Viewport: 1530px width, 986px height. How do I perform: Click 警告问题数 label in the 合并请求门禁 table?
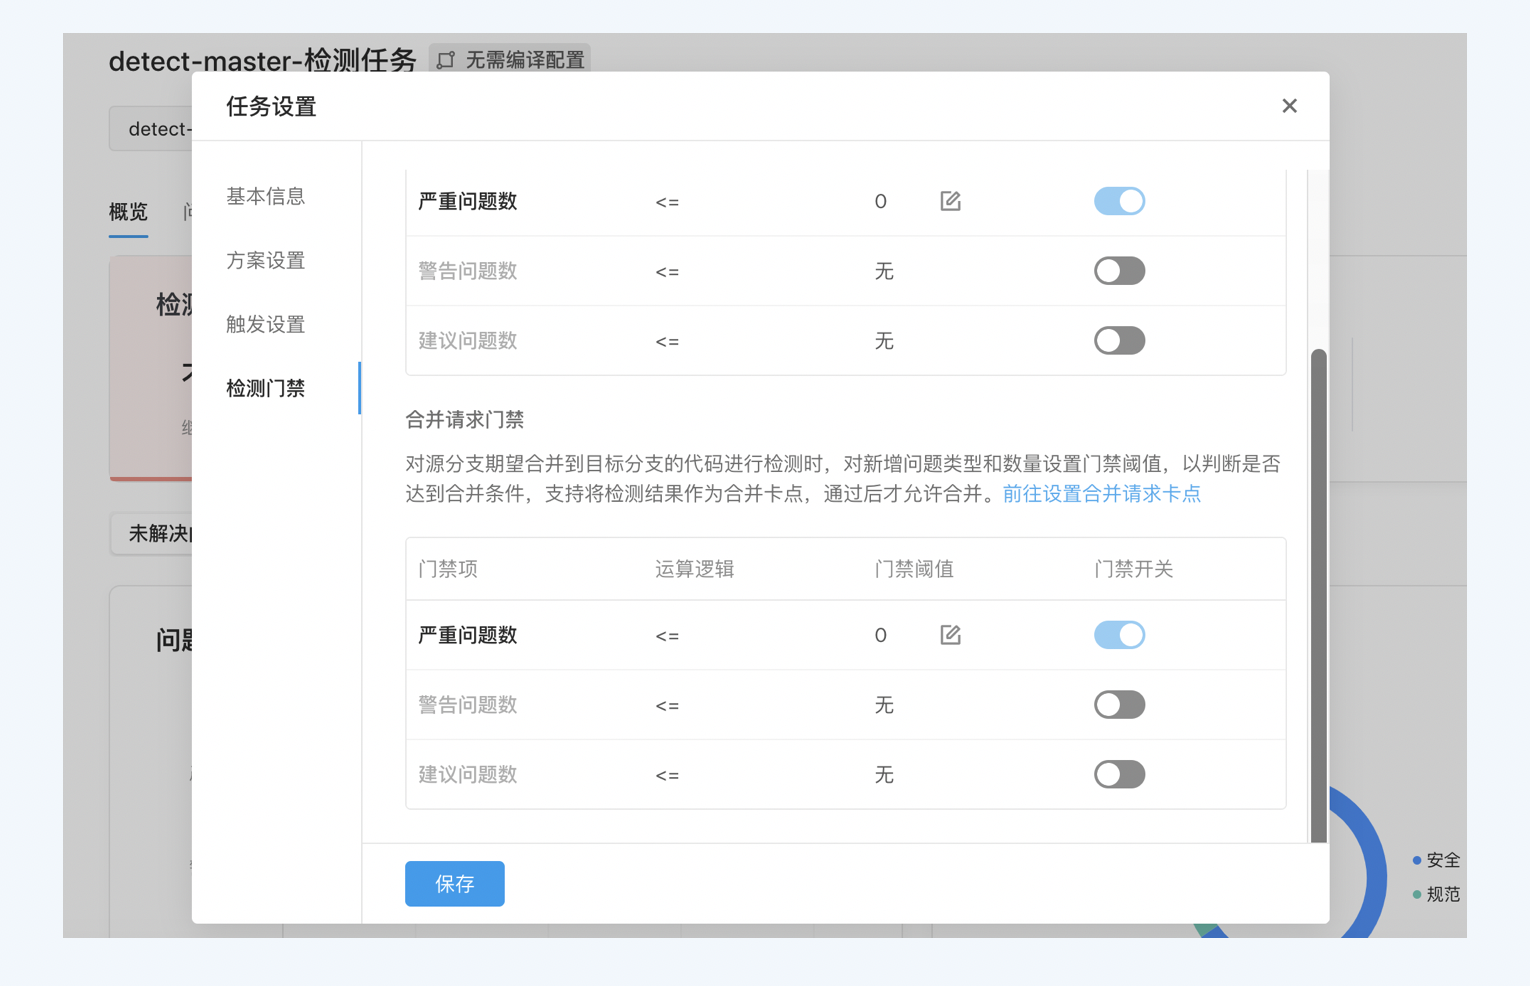point(468,705)
